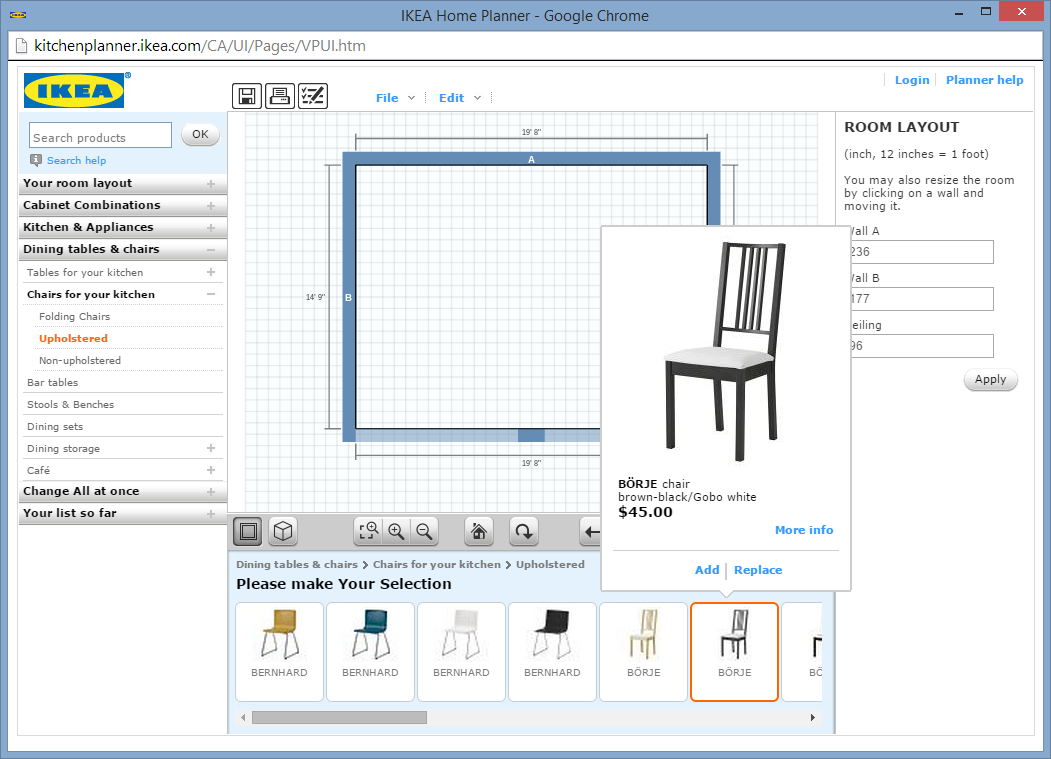Click More info for BÖRJE chair
The width and height of the screenshot is (1051, 759).
point(804,530)
